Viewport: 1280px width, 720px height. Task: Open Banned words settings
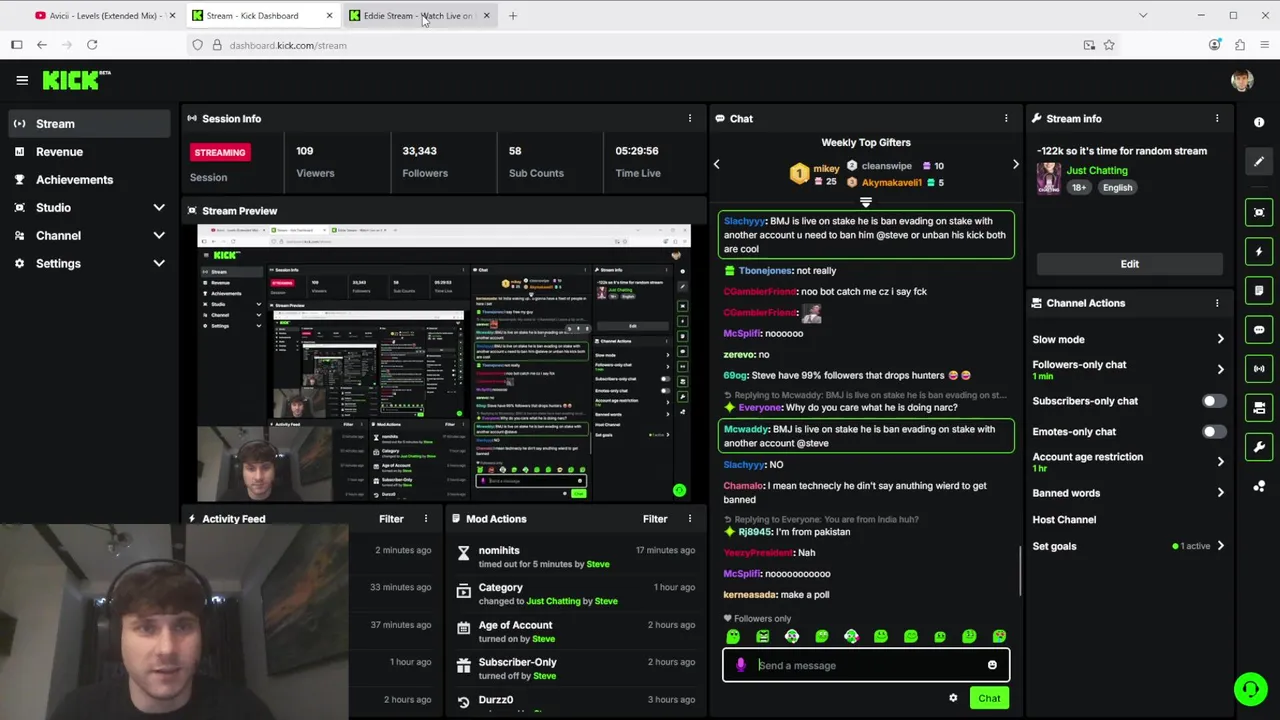tap(1129, 493)
